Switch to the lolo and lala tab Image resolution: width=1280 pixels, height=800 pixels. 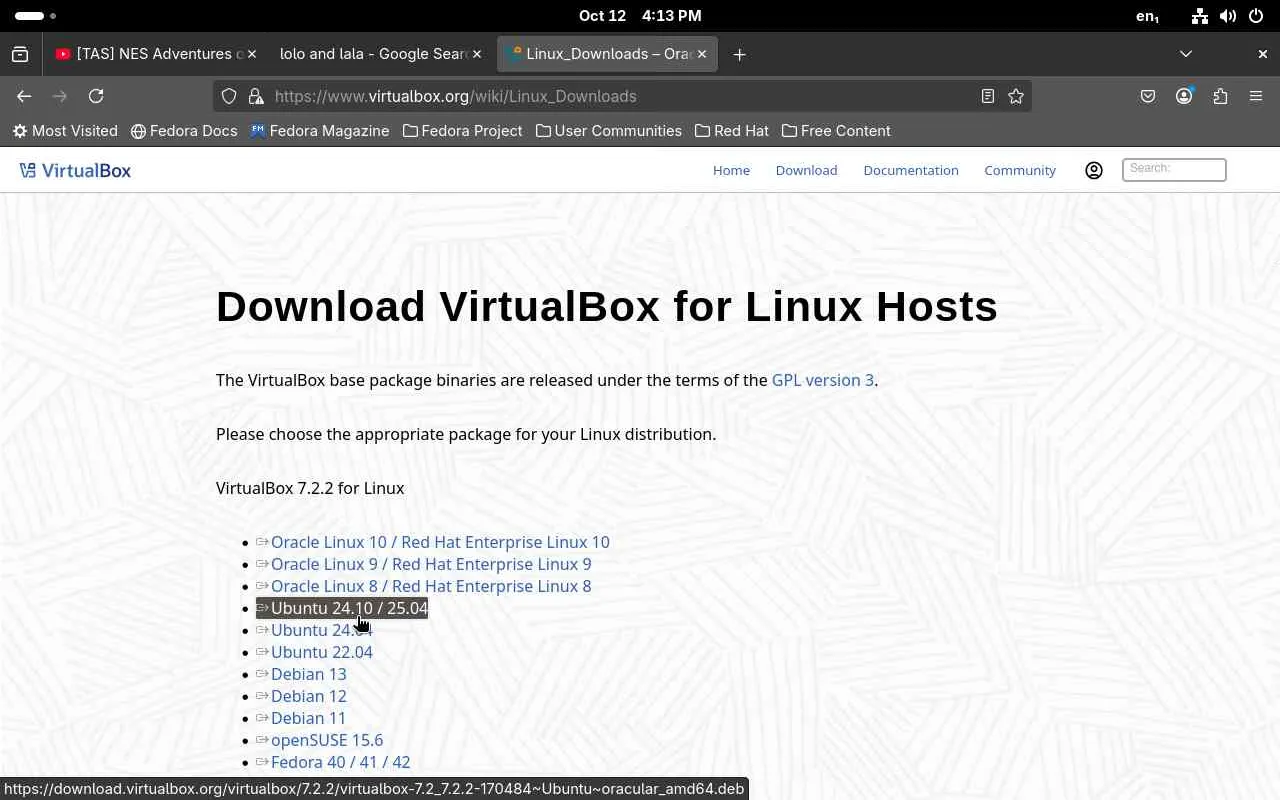[380, 54]
